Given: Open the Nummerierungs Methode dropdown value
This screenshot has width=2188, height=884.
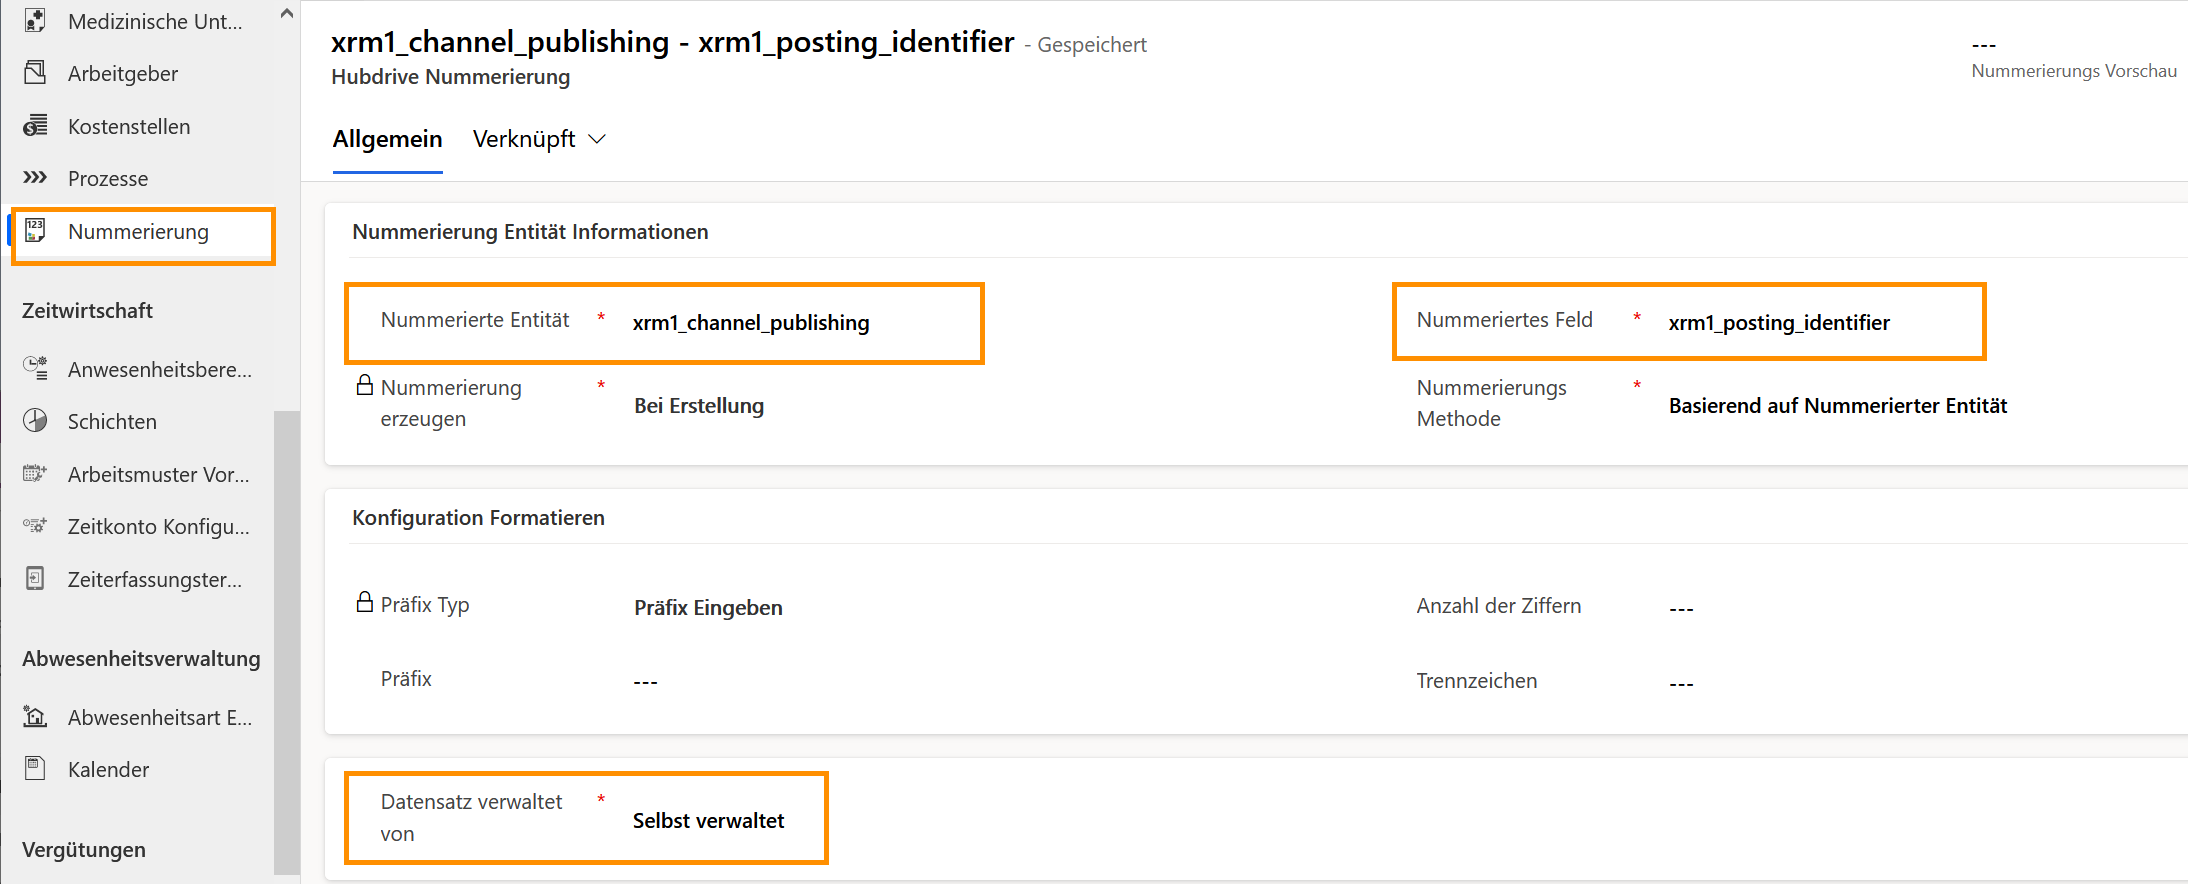Looking at the screenshot, I should pos(1837,406).
